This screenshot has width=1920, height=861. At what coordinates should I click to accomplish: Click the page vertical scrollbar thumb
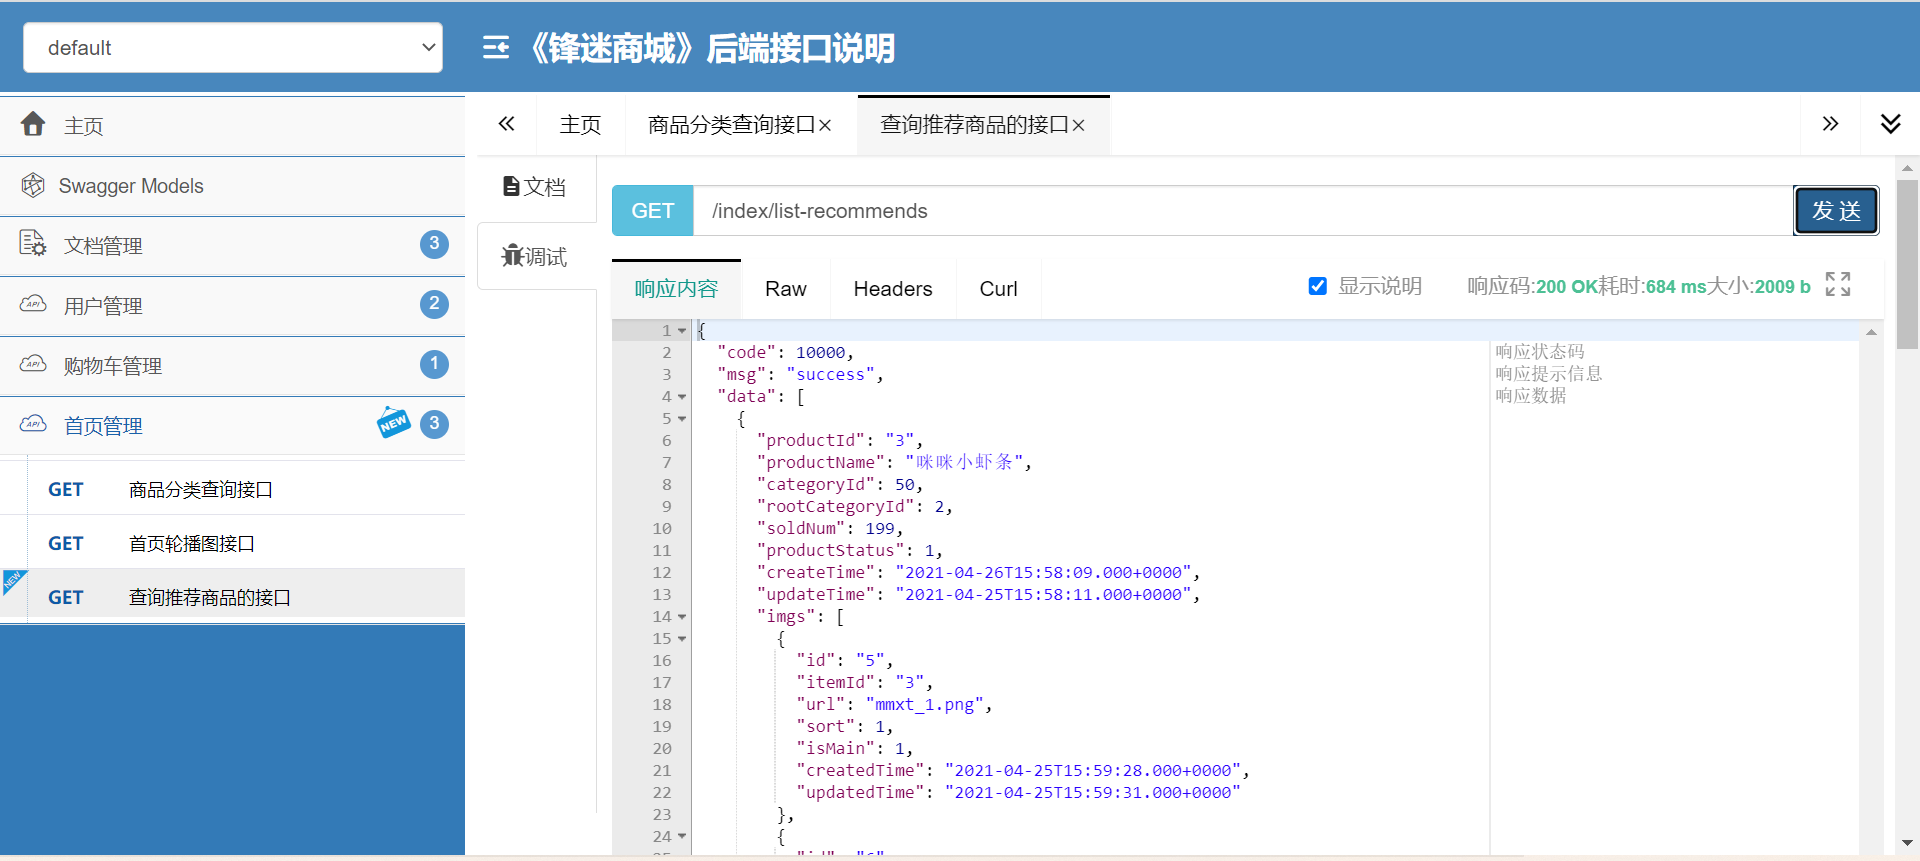[1908, 264]
